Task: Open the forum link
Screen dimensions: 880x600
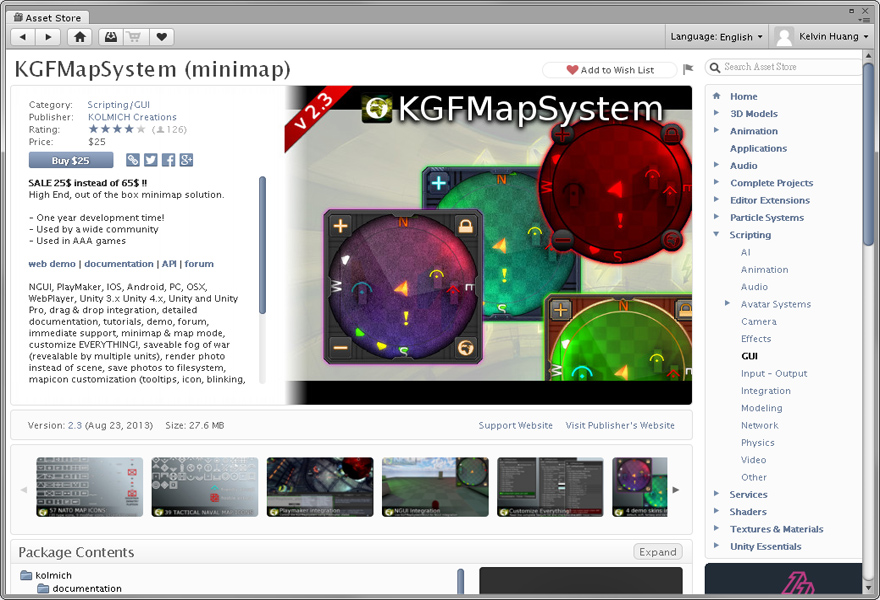Action: click(x=199, y=264)
